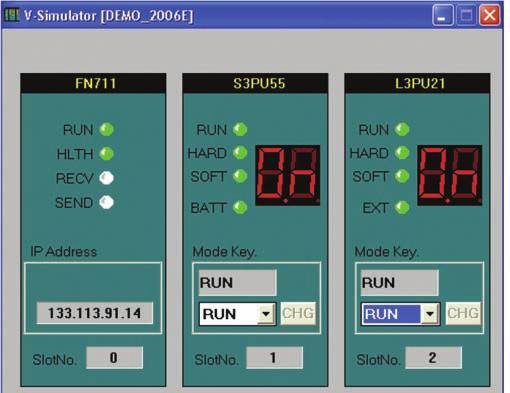This screenshot has height=393, width=510.
Task: Click the L3PU21 RUN indicator light
Action: [402, 130]
